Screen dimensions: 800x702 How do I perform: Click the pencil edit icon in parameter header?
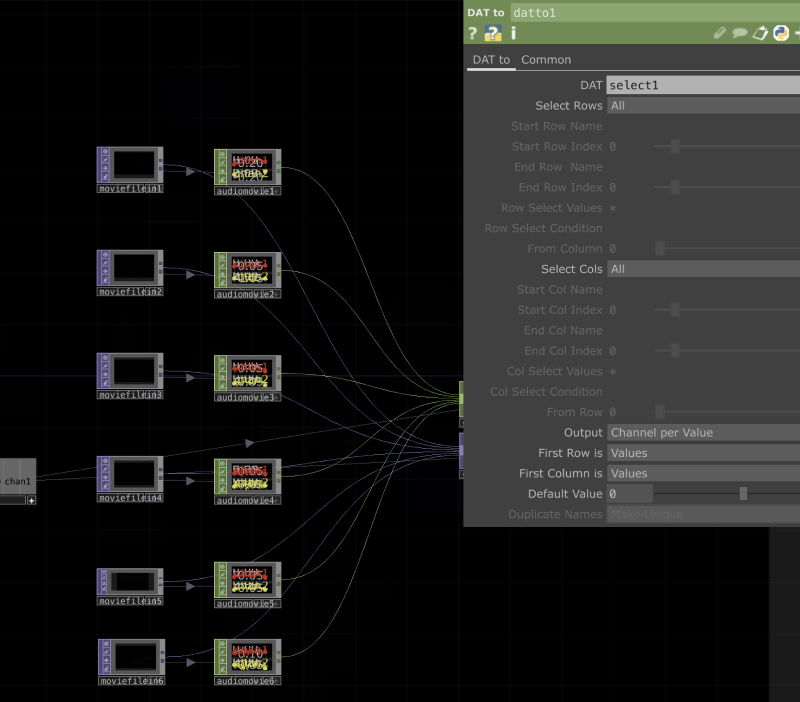720,33
